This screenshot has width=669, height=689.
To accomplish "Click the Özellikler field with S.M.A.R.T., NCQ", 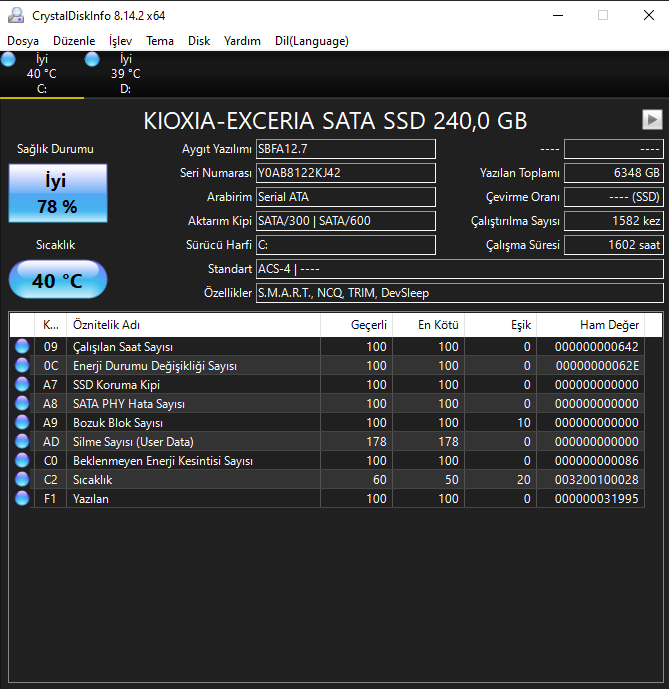I will (460, 293).
